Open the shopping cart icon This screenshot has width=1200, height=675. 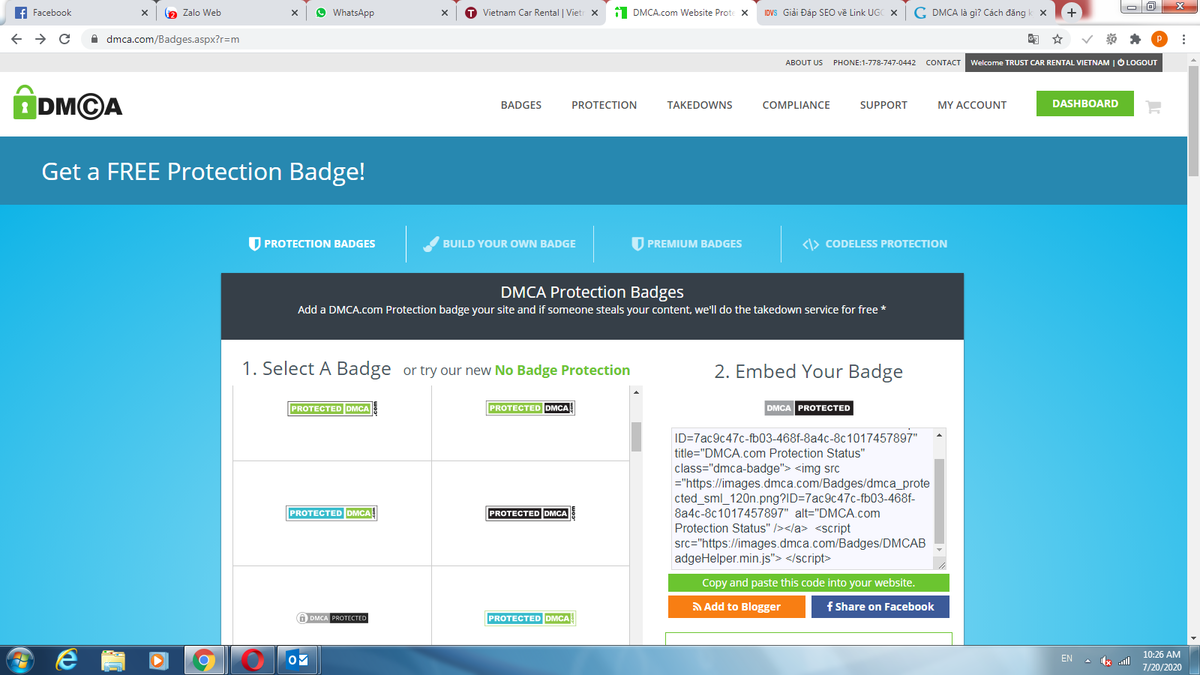[1153, 105]
